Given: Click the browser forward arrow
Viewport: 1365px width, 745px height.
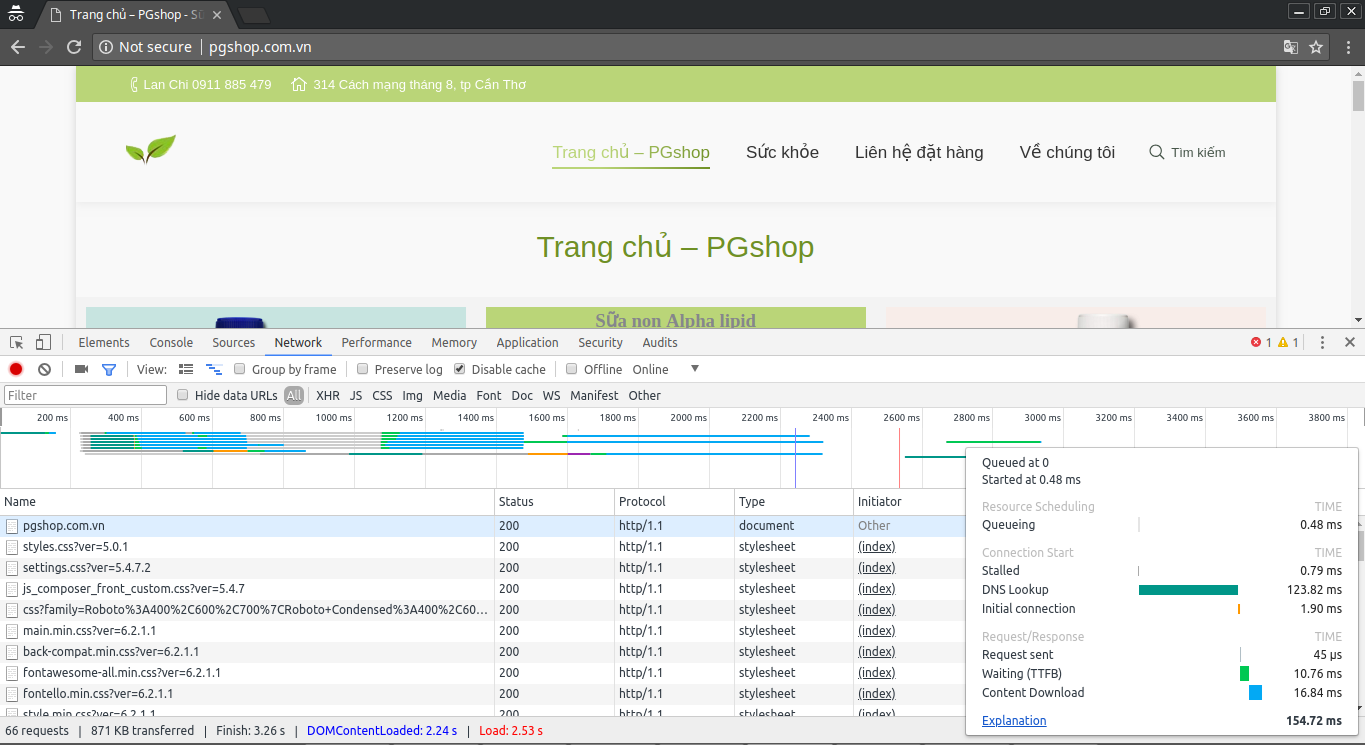Looking at the screenshot, I should click(46, 47).
